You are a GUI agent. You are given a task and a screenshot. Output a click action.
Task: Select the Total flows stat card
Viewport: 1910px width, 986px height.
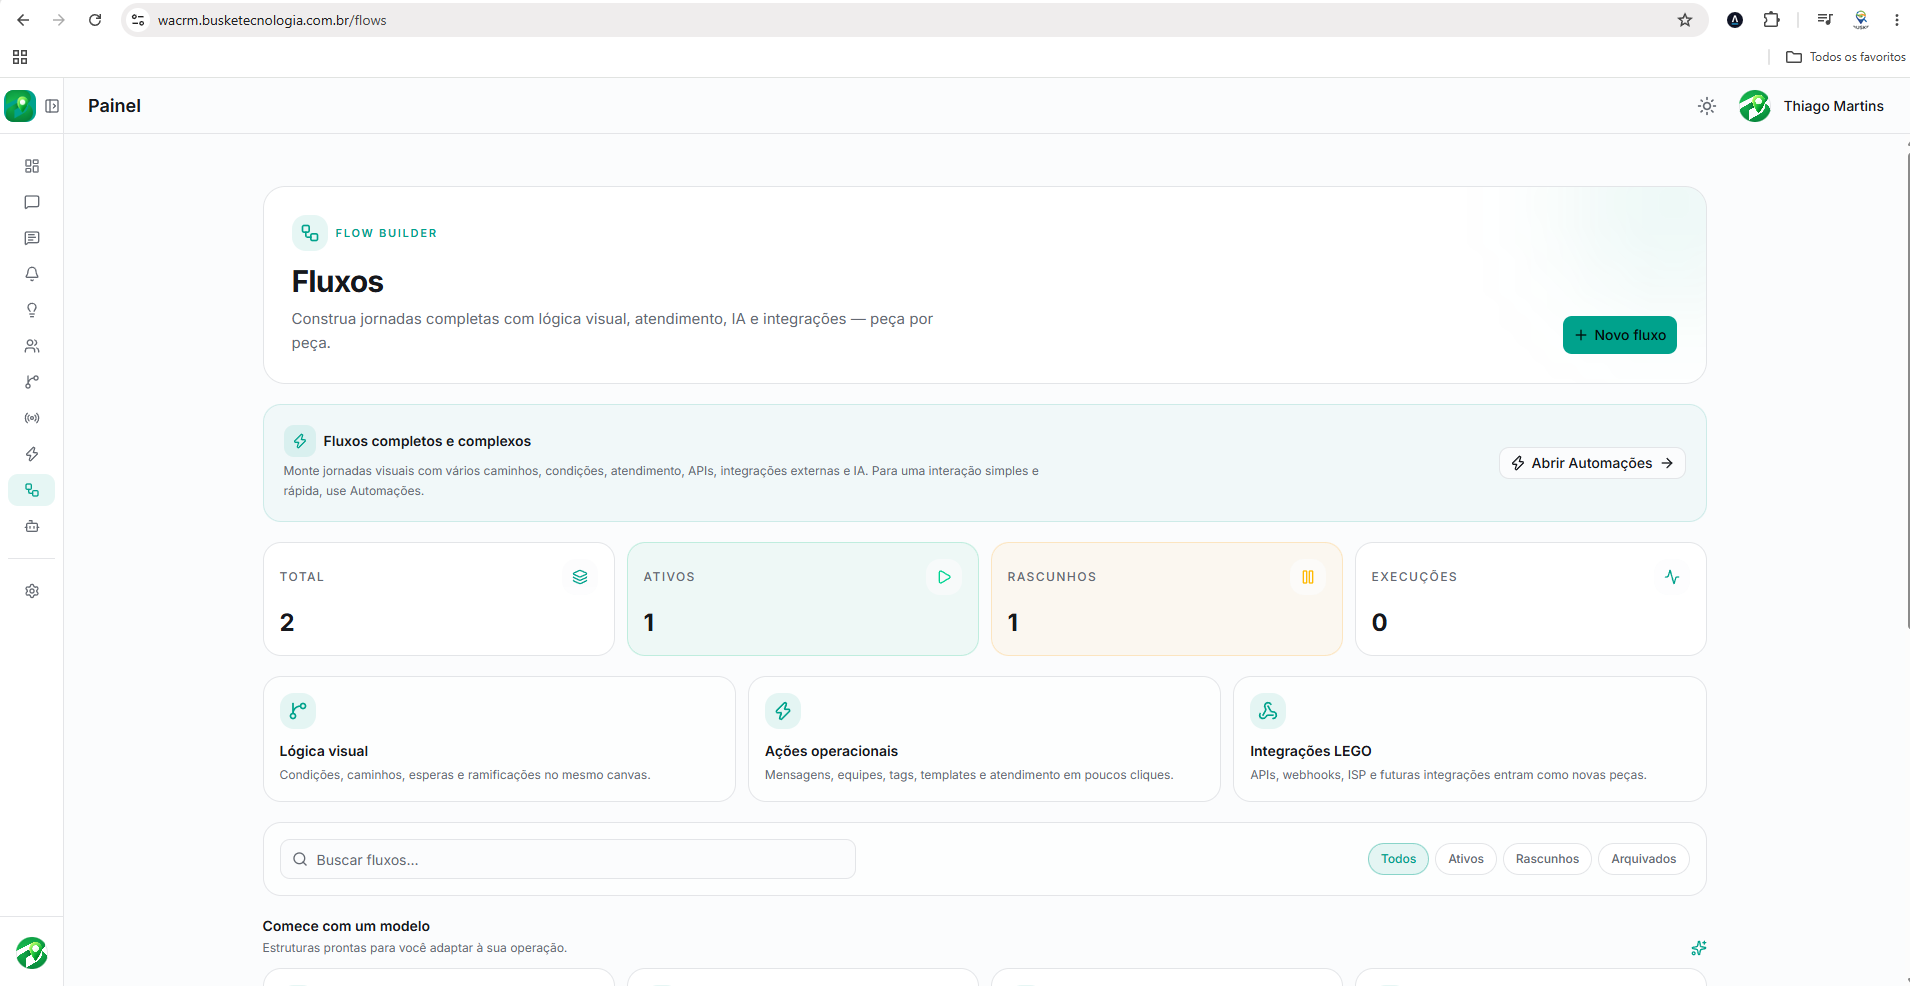pos(438,599)
